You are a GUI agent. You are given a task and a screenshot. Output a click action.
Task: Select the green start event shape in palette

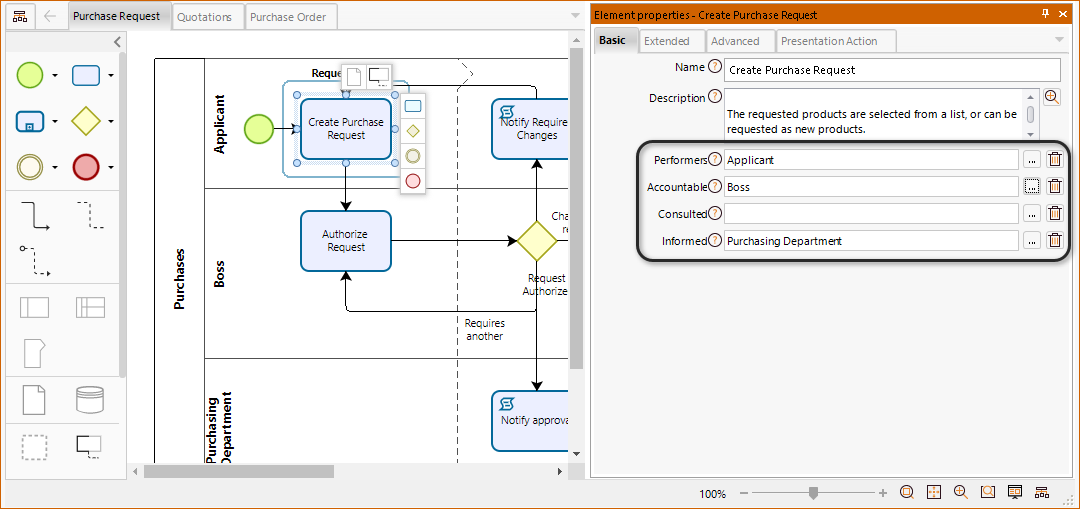click(x=30, y=75)
